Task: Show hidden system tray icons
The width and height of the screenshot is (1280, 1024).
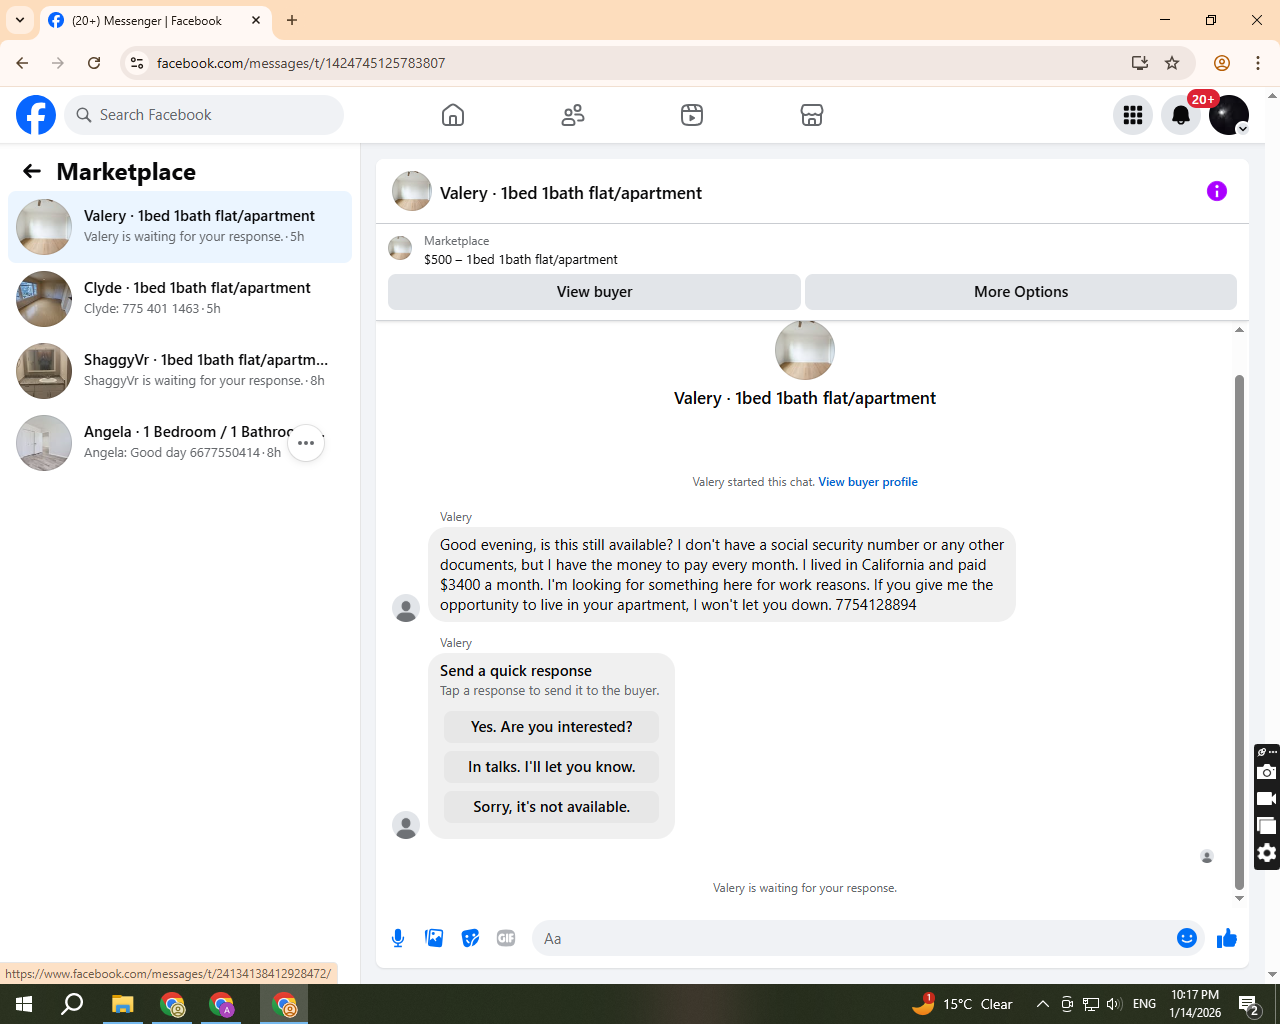Action: click(x=1042, y=1004)
